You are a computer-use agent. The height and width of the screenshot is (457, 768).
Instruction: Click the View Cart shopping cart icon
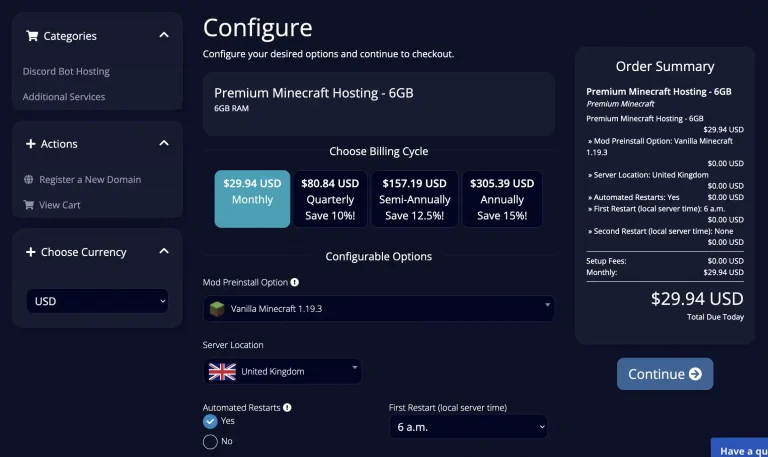pyautogui.click(x=29, y=205)
